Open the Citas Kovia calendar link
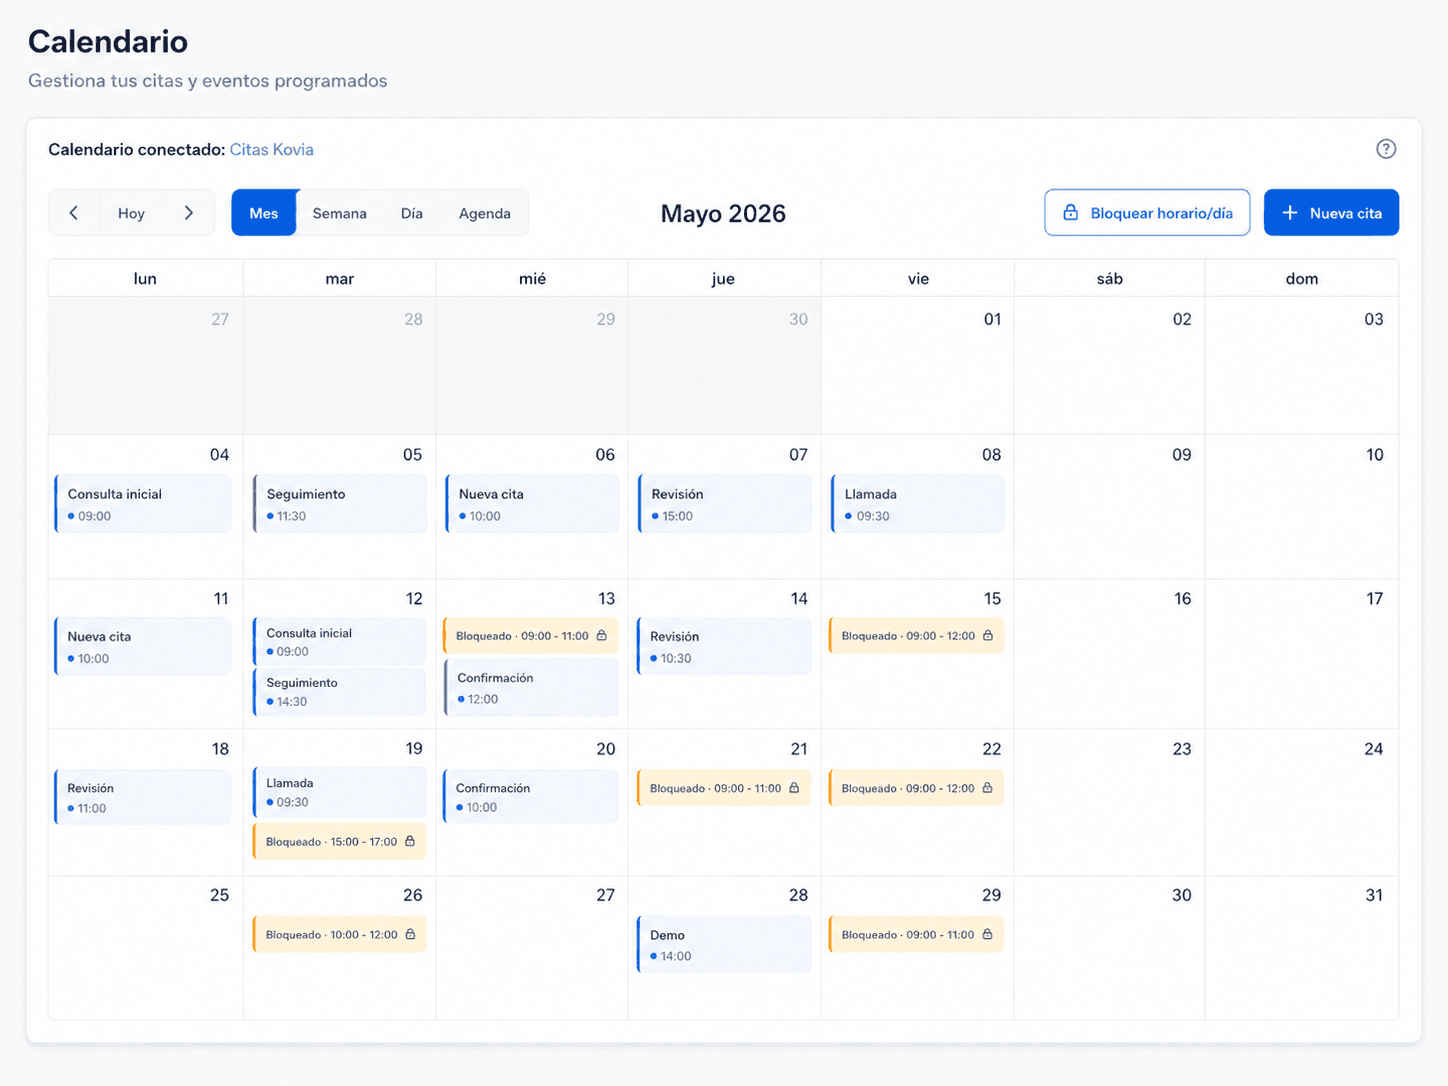 [x=272, y=150]
